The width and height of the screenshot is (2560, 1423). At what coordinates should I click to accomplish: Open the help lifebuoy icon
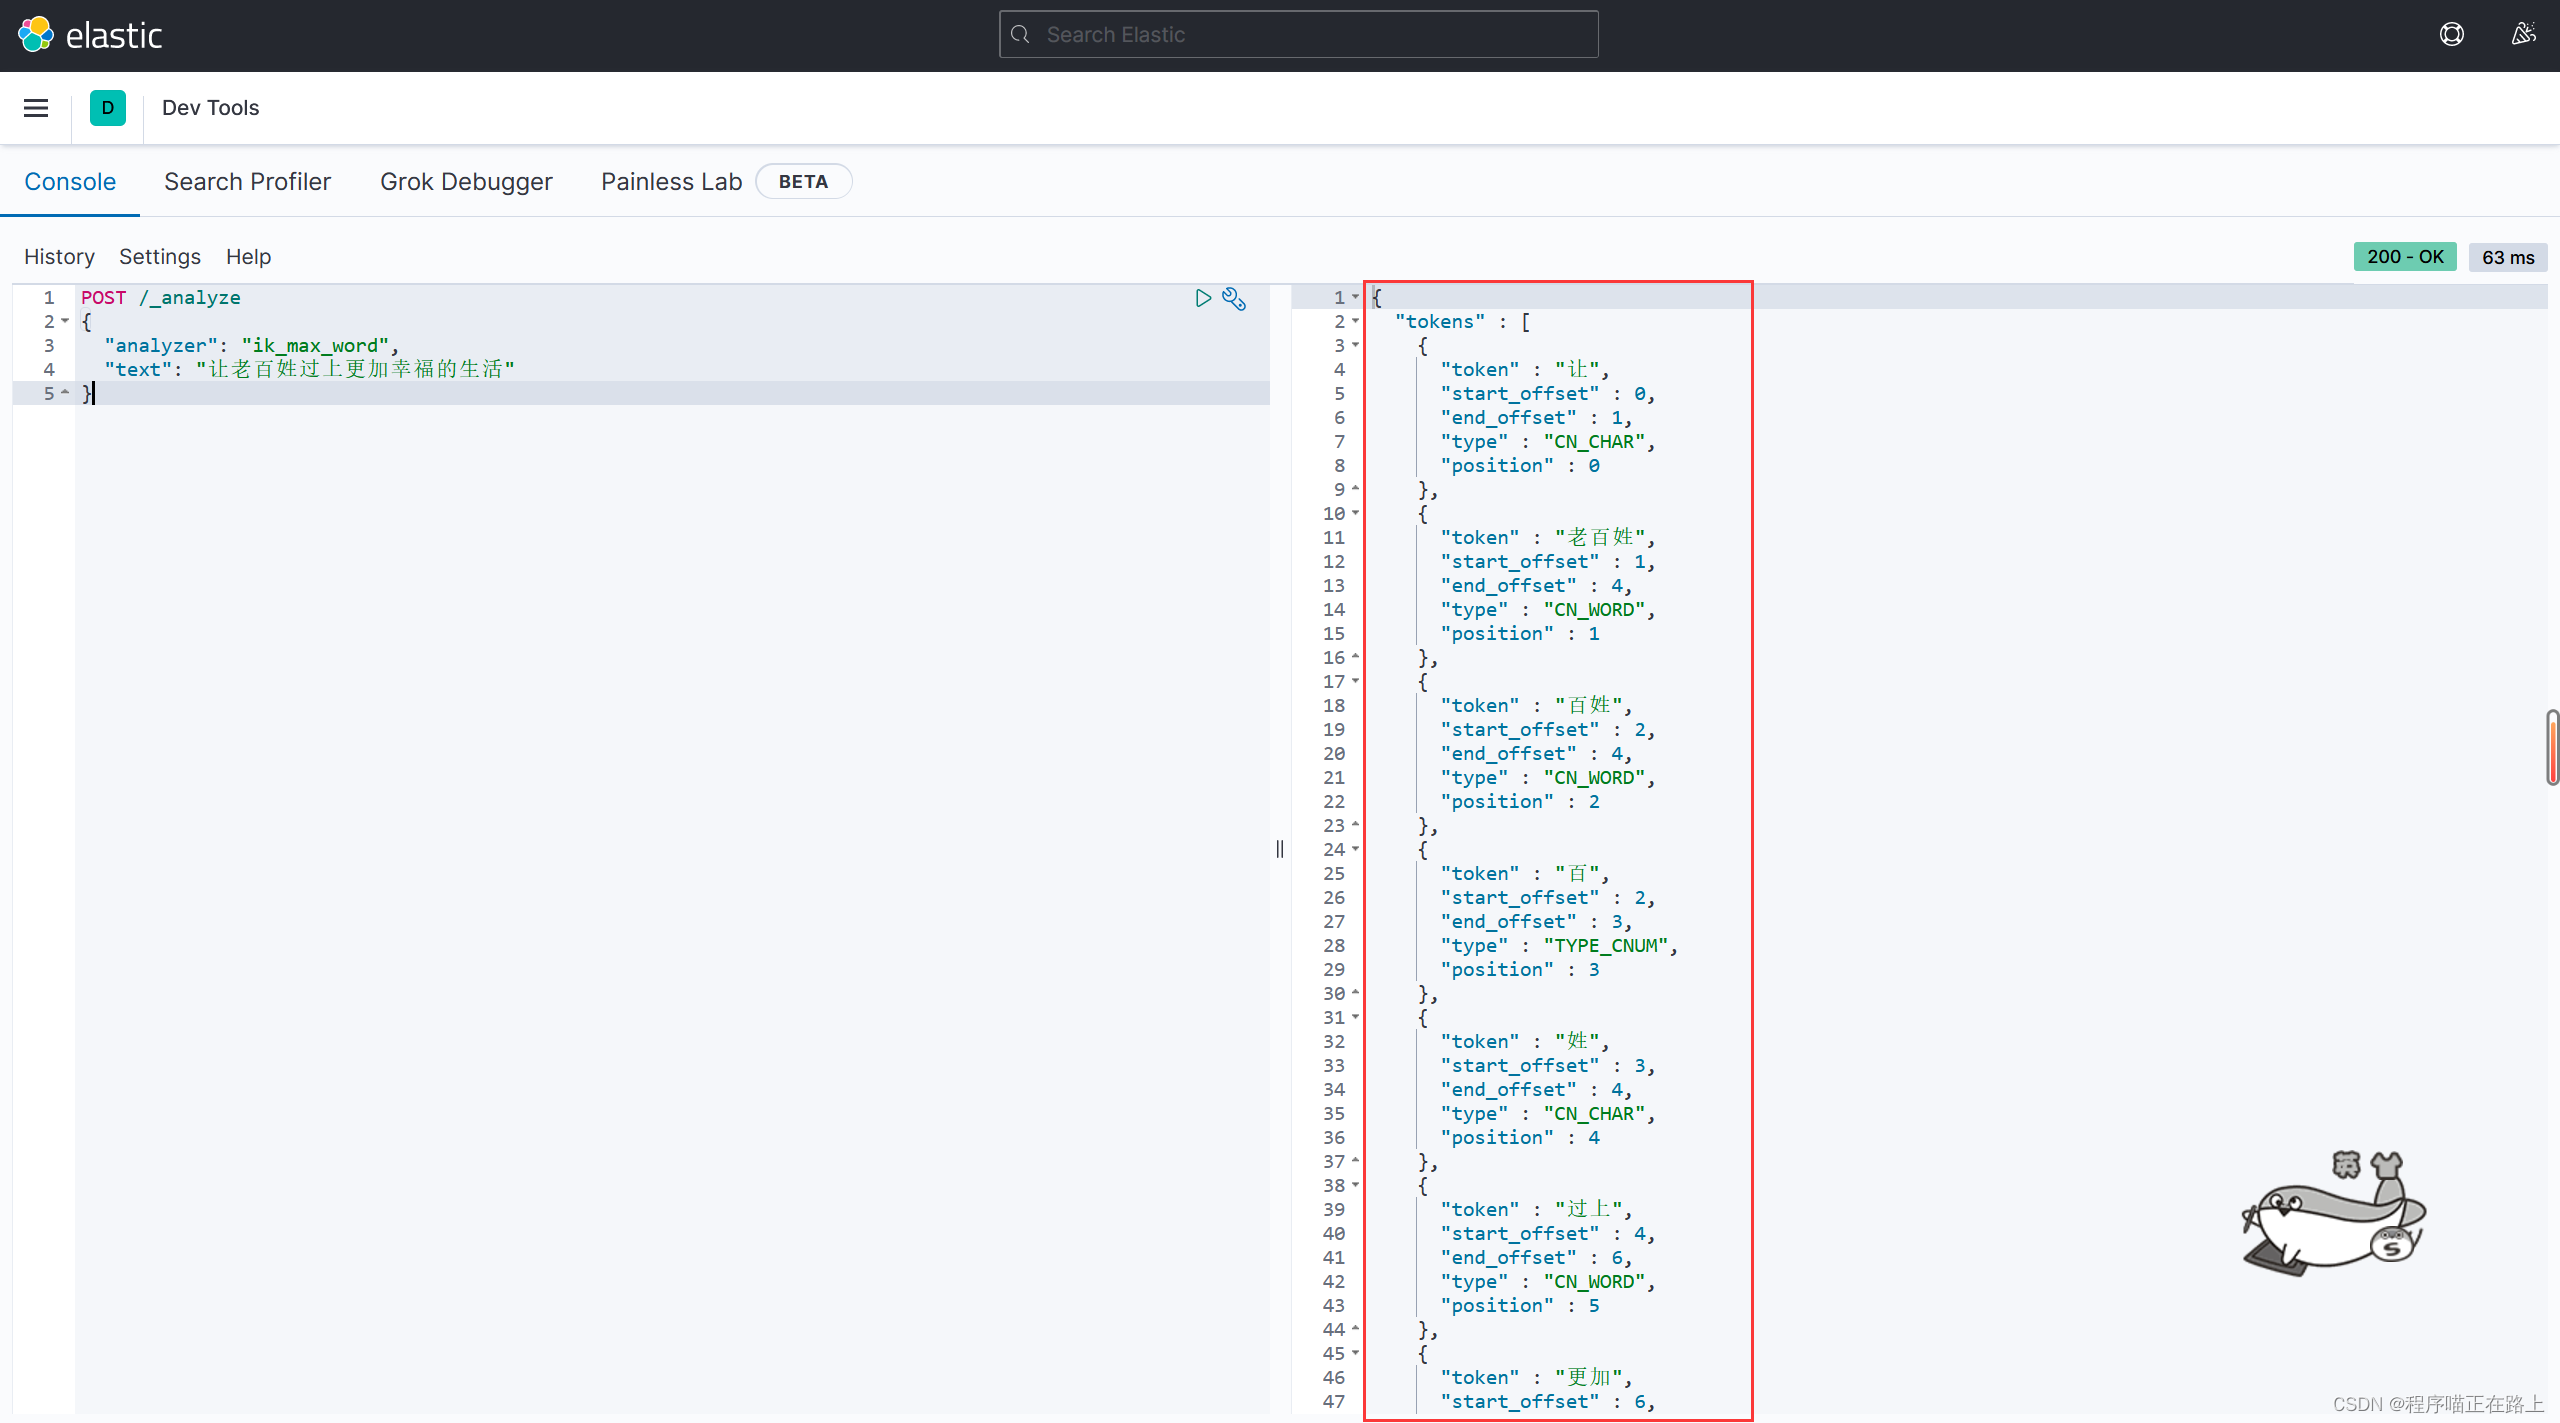pyautogui.click(x=2451, y=35)
